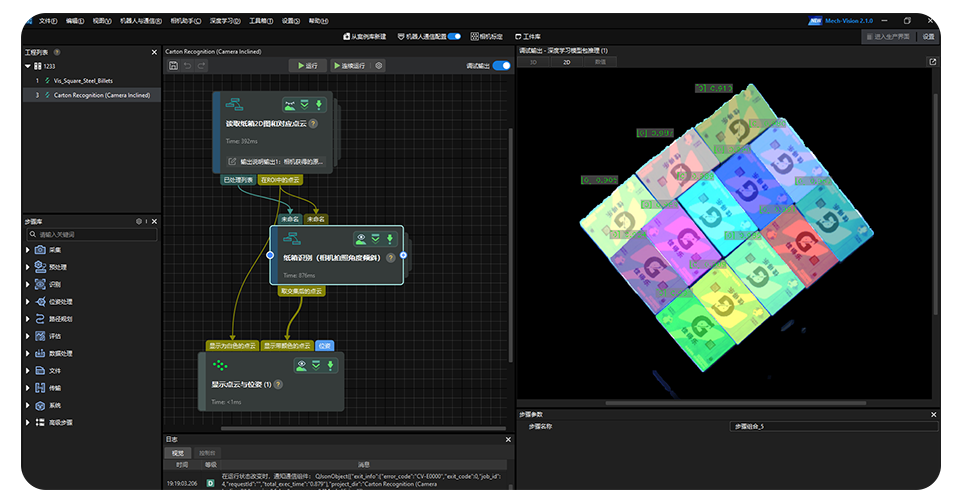960x501 pixels.
Task: Expand the 预处理 category in step library
Action: tap(27, 267)
